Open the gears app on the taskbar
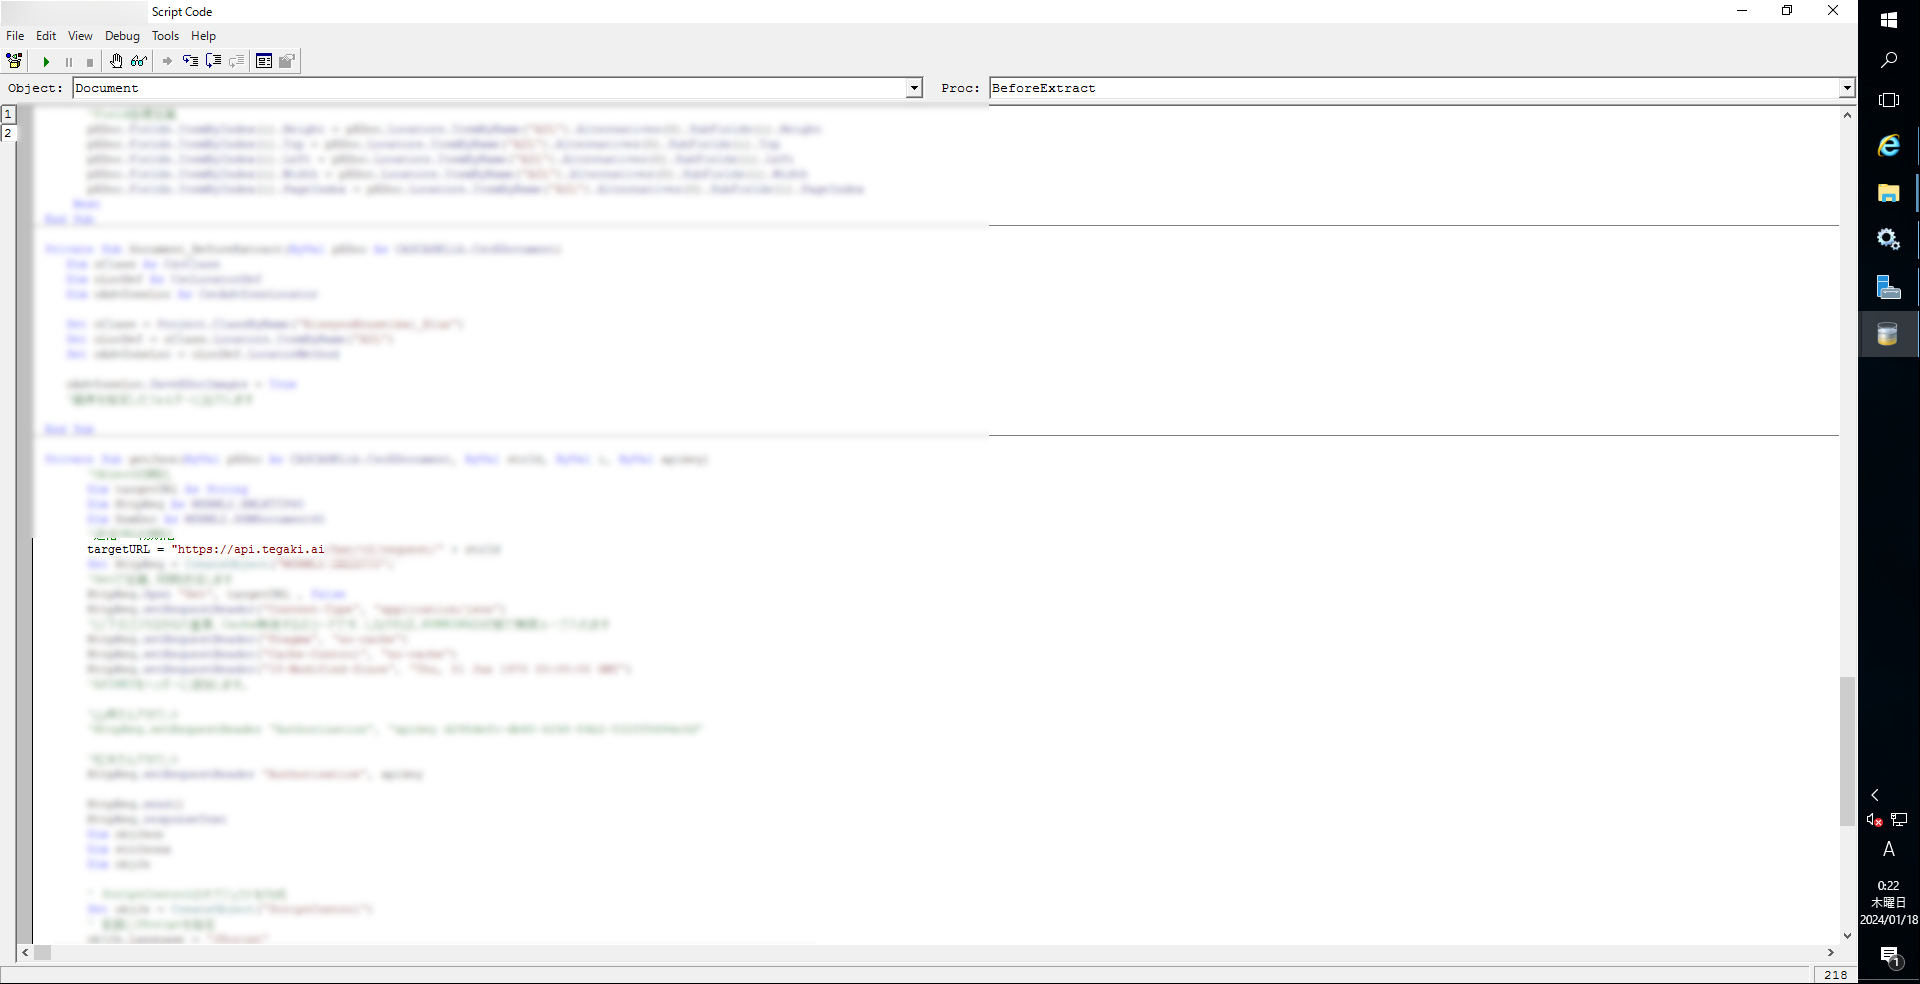 tap(1889, 240)
